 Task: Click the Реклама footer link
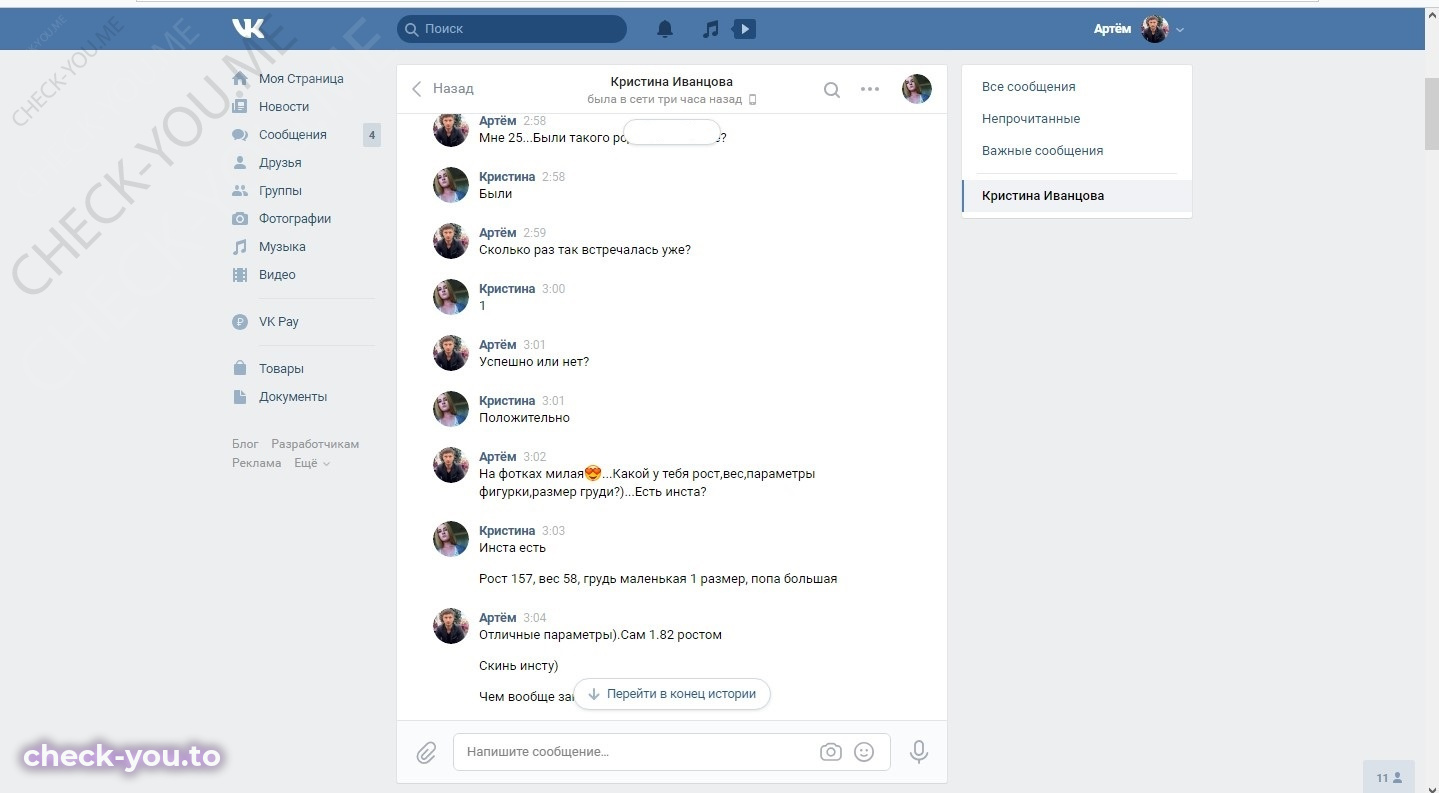[256, 463]
